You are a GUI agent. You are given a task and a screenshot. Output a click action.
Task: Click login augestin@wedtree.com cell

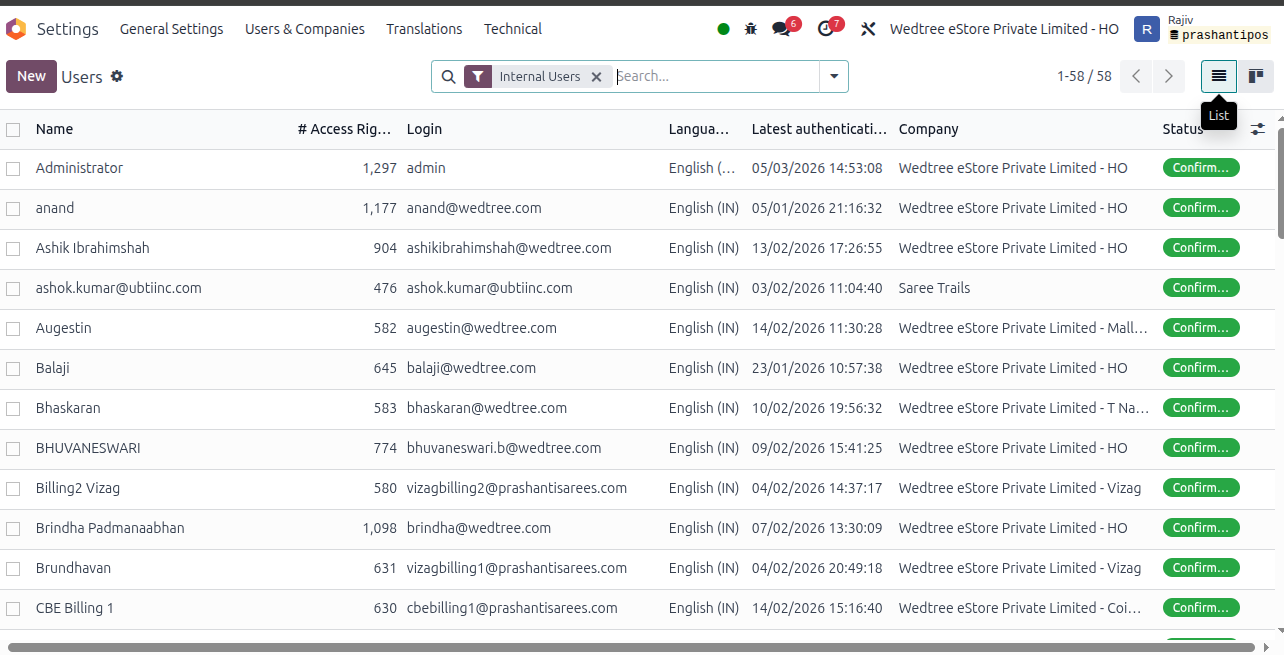pyautogui.click(x=482, y=328)
